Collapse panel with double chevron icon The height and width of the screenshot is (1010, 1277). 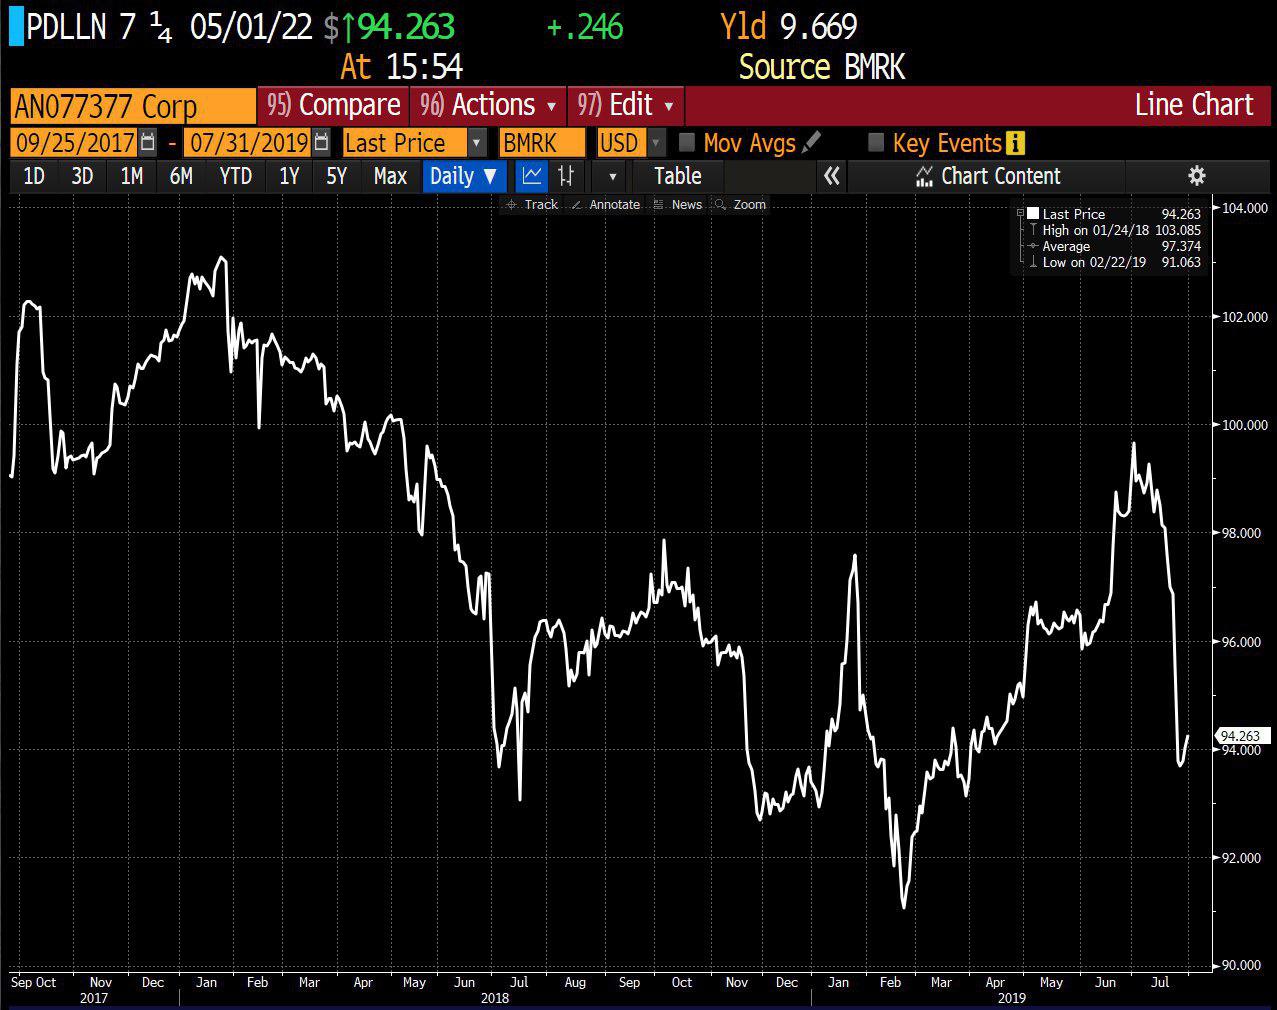pyautogui.click(x=831, y=176)
